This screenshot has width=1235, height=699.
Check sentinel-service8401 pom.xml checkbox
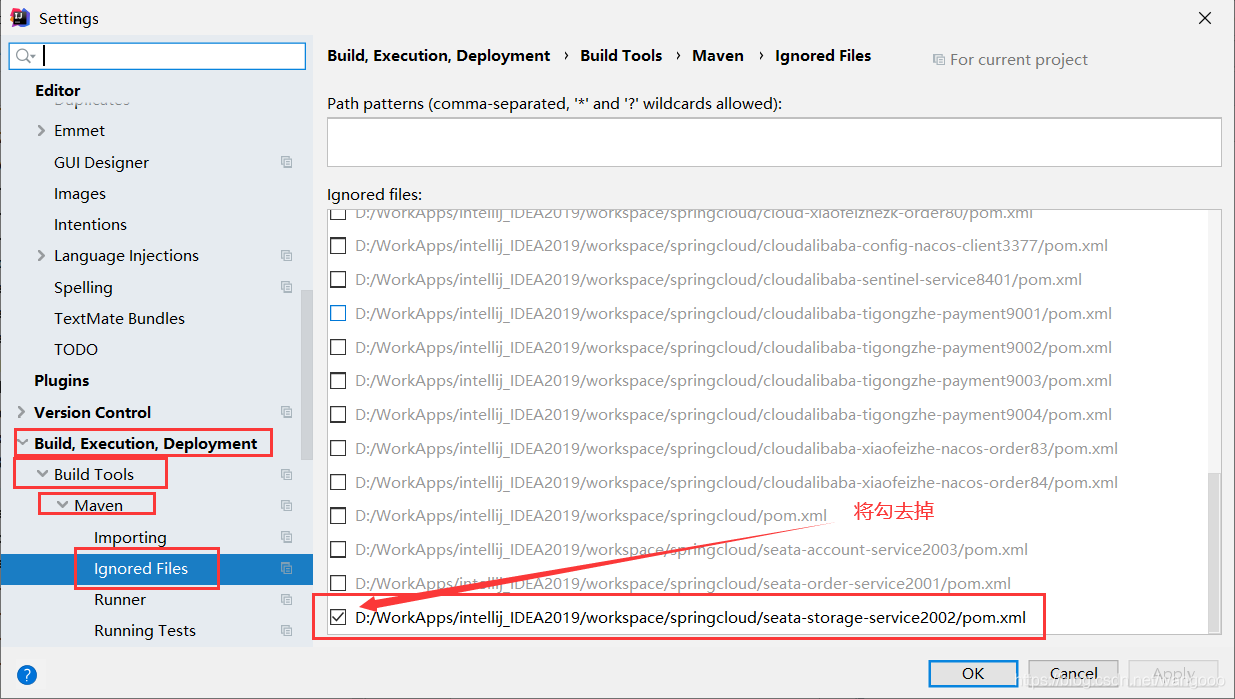(338, 279)
